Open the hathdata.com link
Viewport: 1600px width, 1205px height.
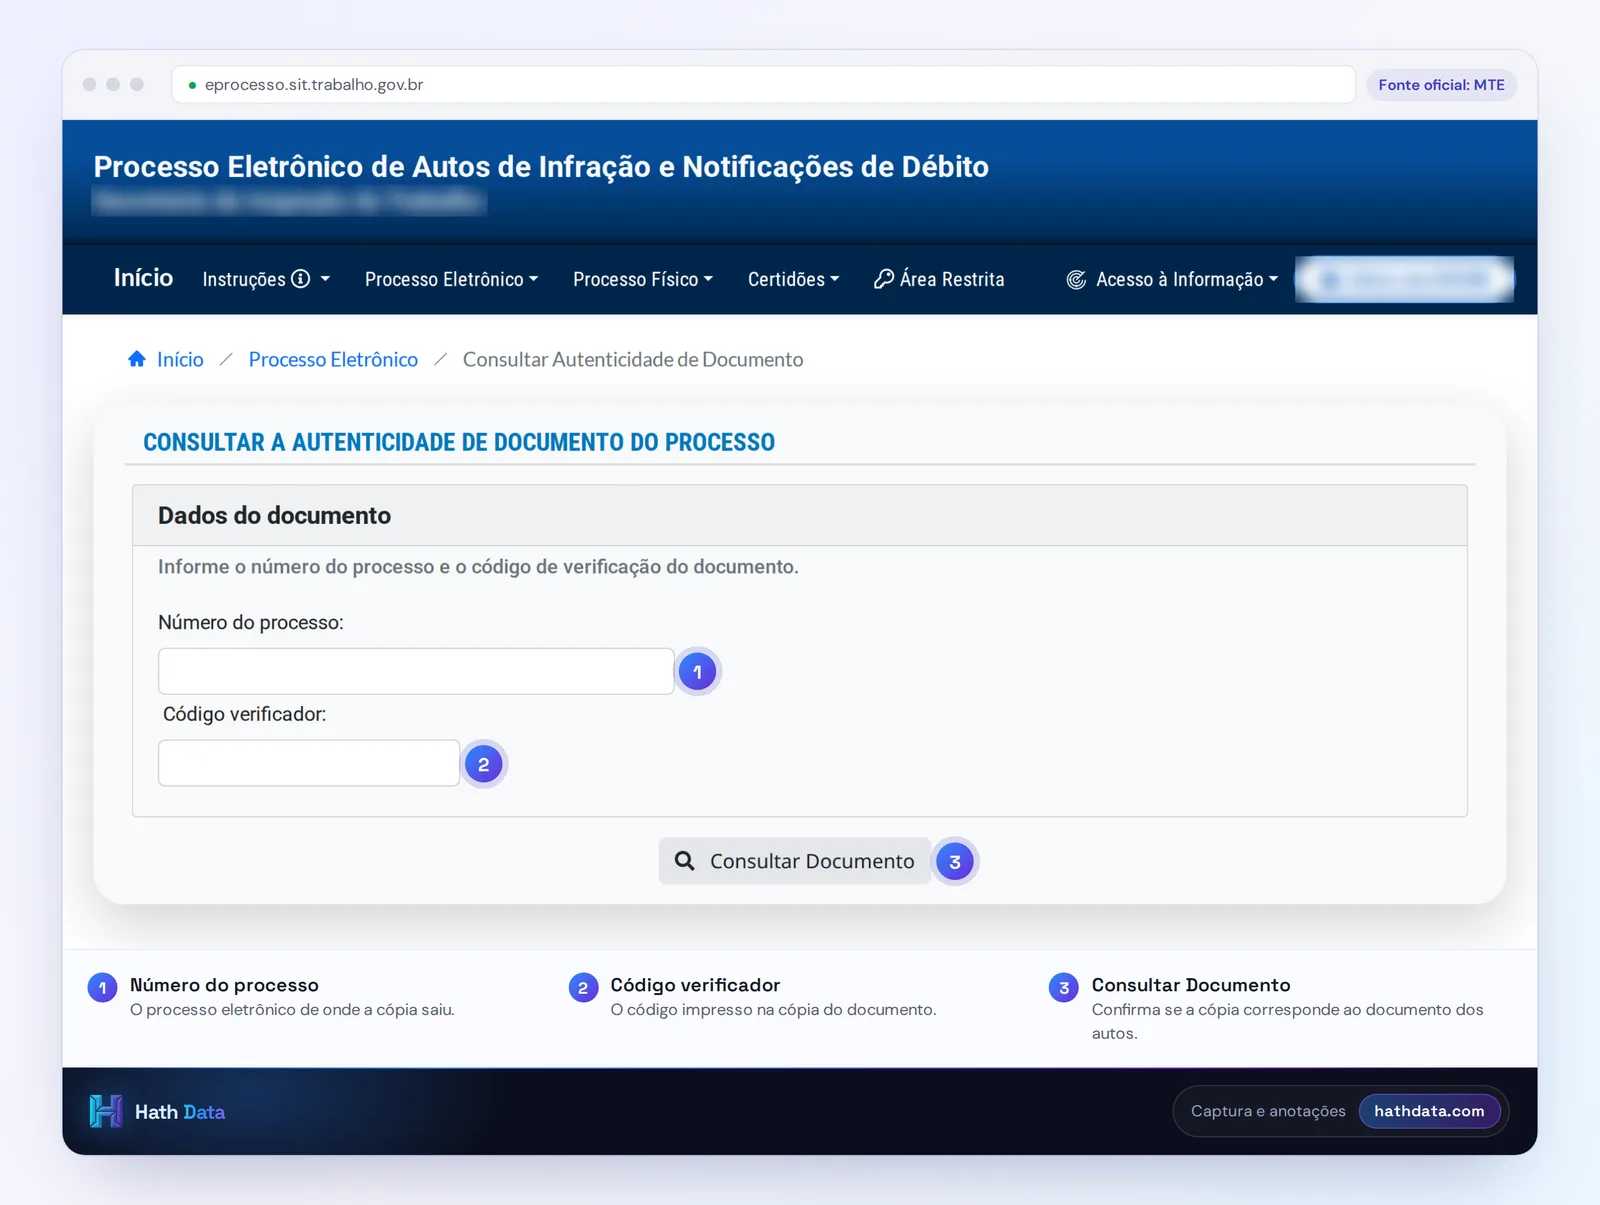1429,1111
